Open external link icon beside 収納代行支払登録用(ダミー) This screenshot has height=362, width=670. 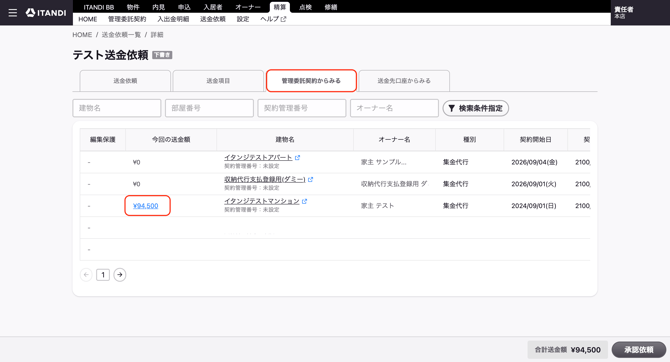(311, 180)
